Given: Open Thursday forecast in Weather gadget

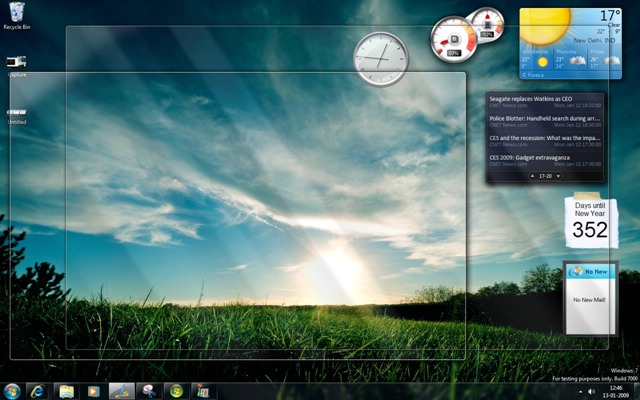Looking at the screenshot, I should click(570, 59).
